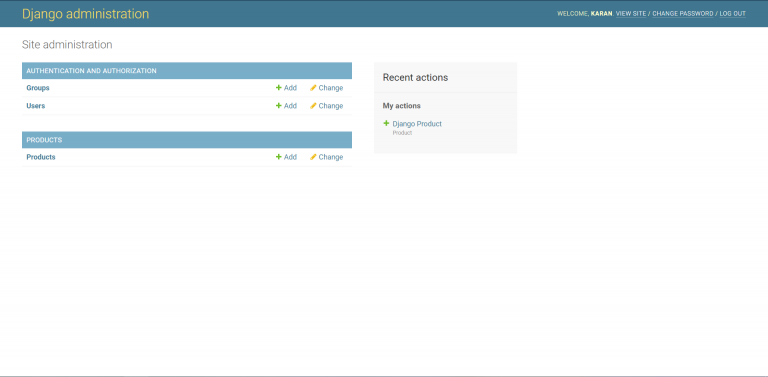The width and height of the screenshot is (768, 377).
Task: Click the pencil icon in Products row
Action: (x=313, y=157)
